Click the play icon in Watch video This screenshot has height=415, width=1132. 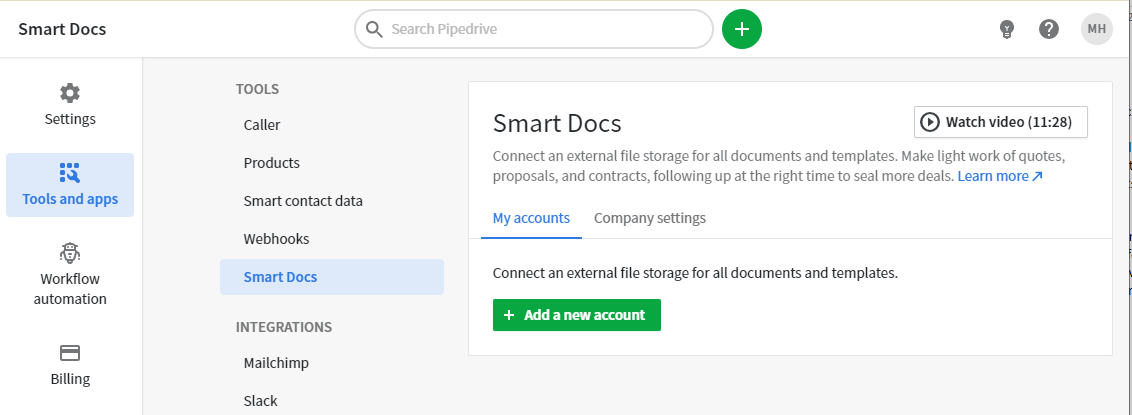(929, 122)
